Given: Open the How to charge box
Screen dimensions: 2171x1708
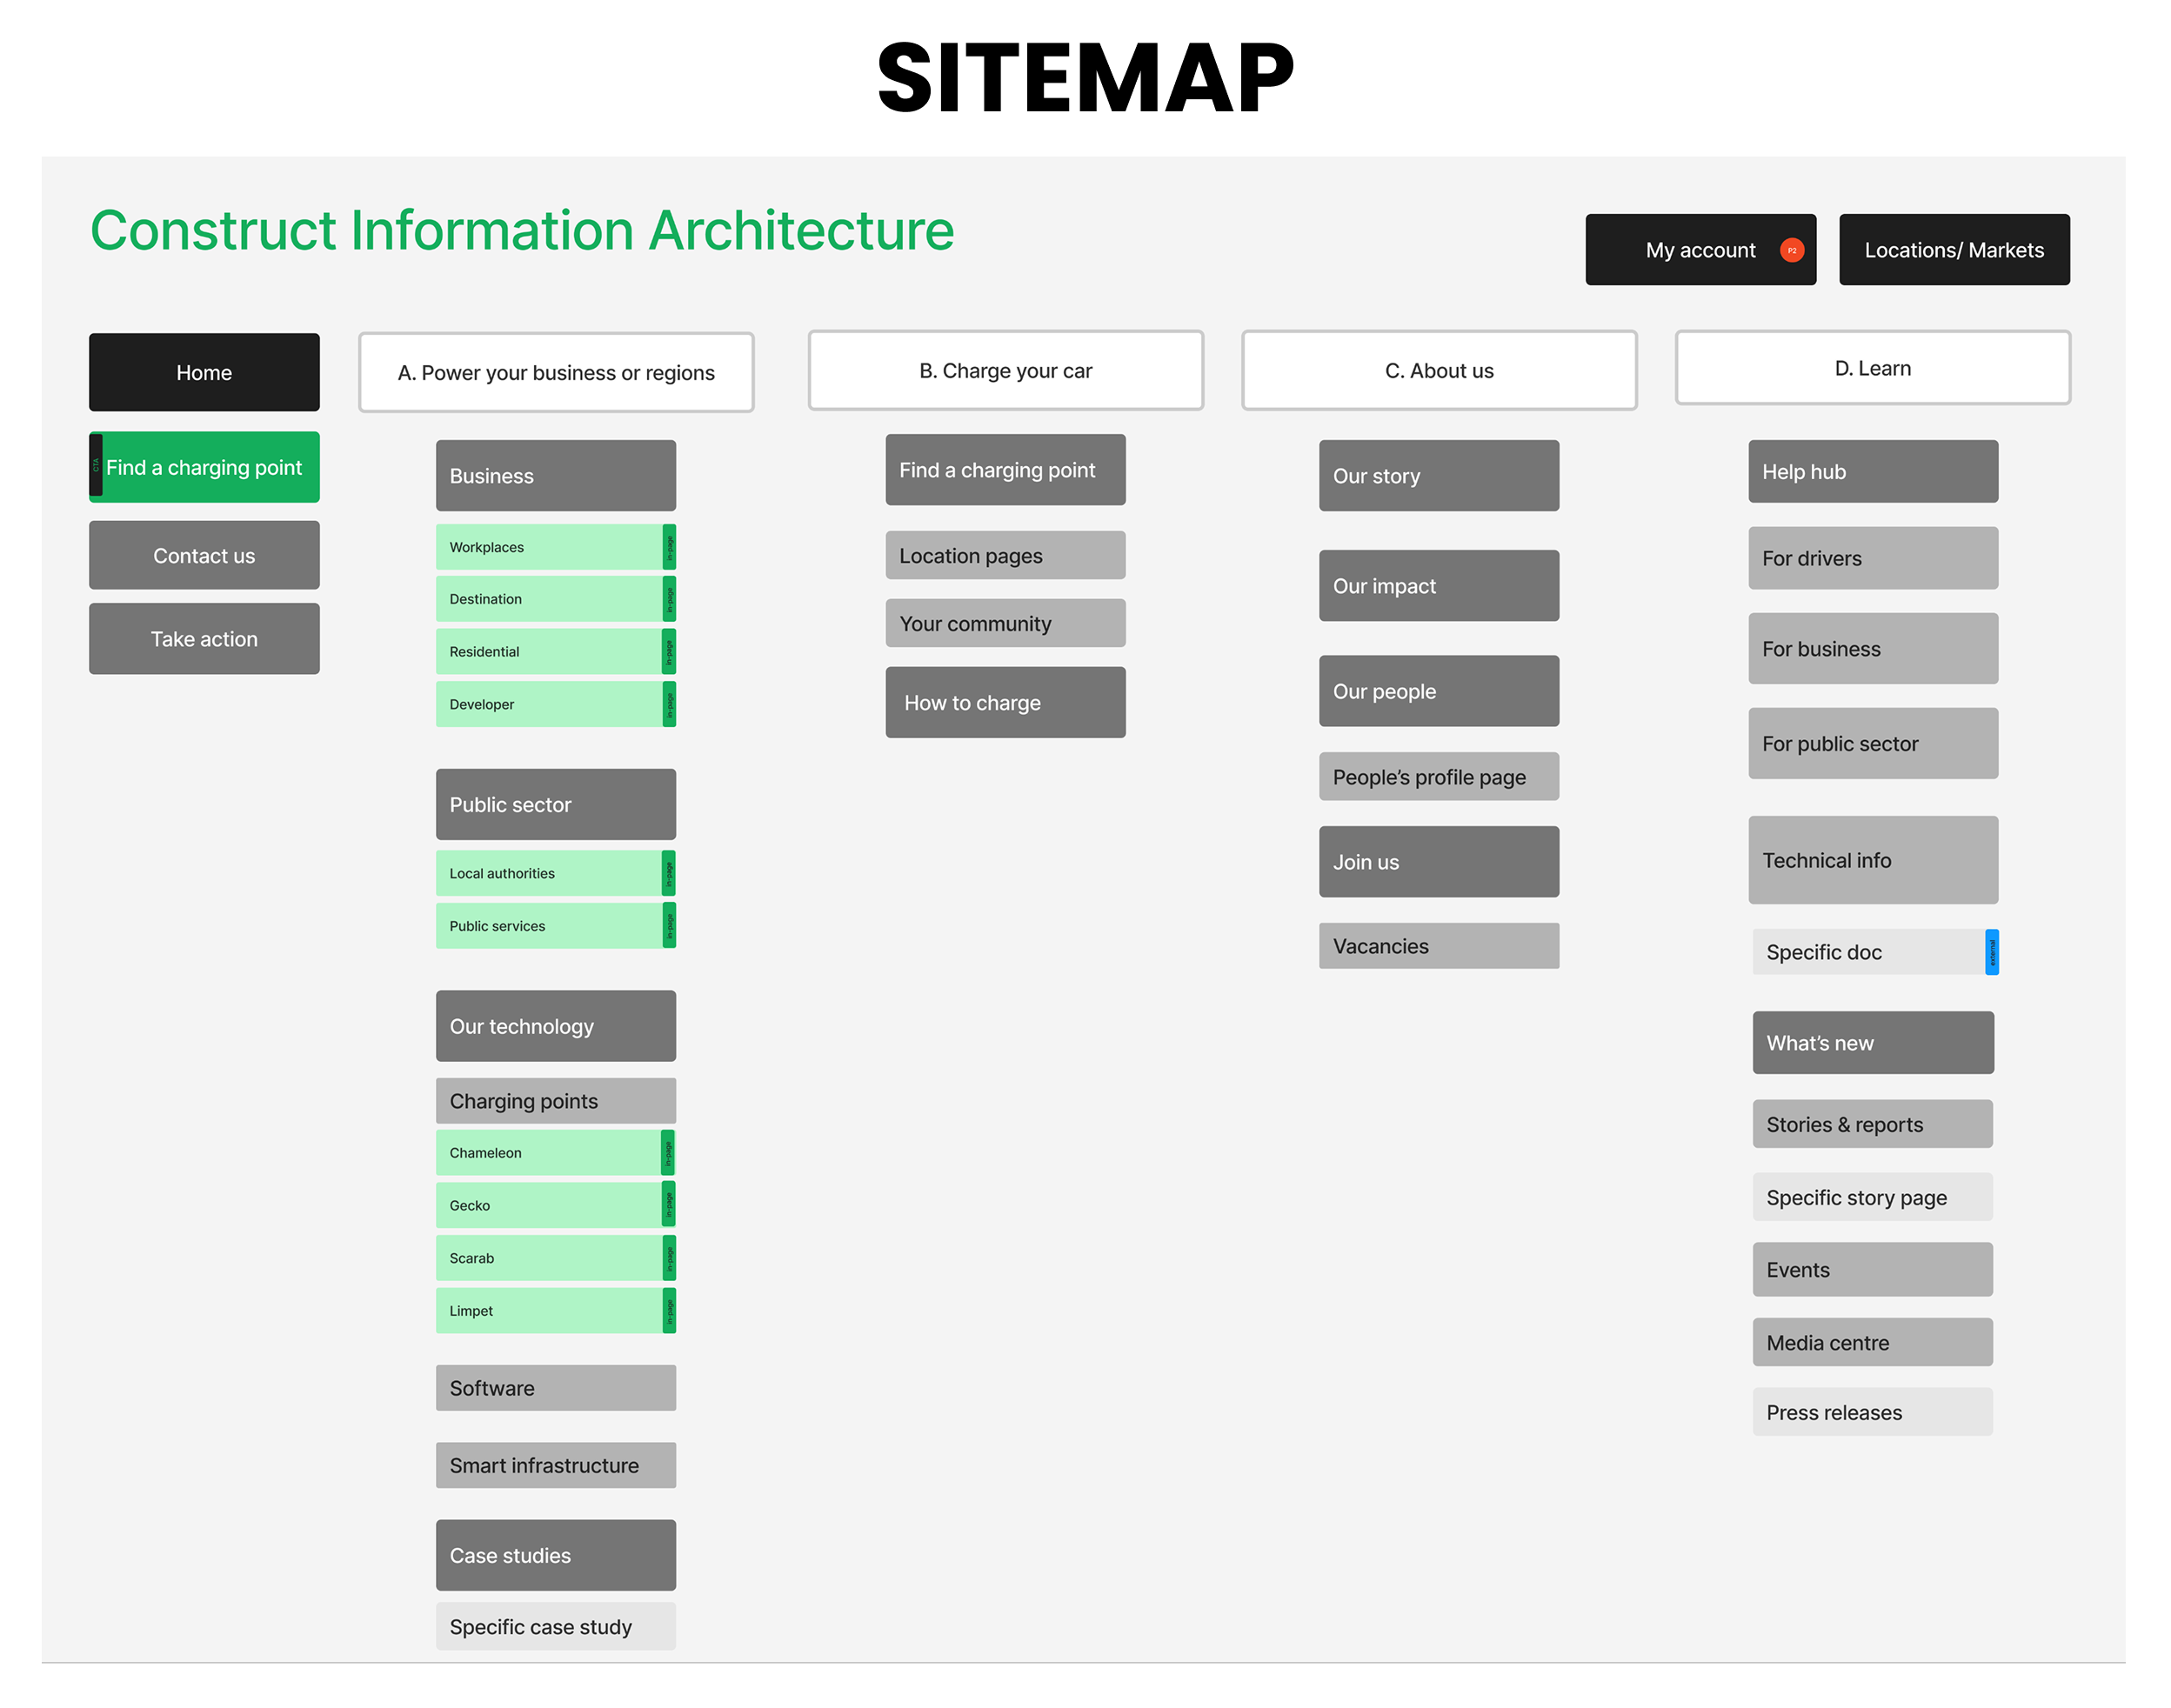Looking at the screenshot, I should pos(1005,702).
